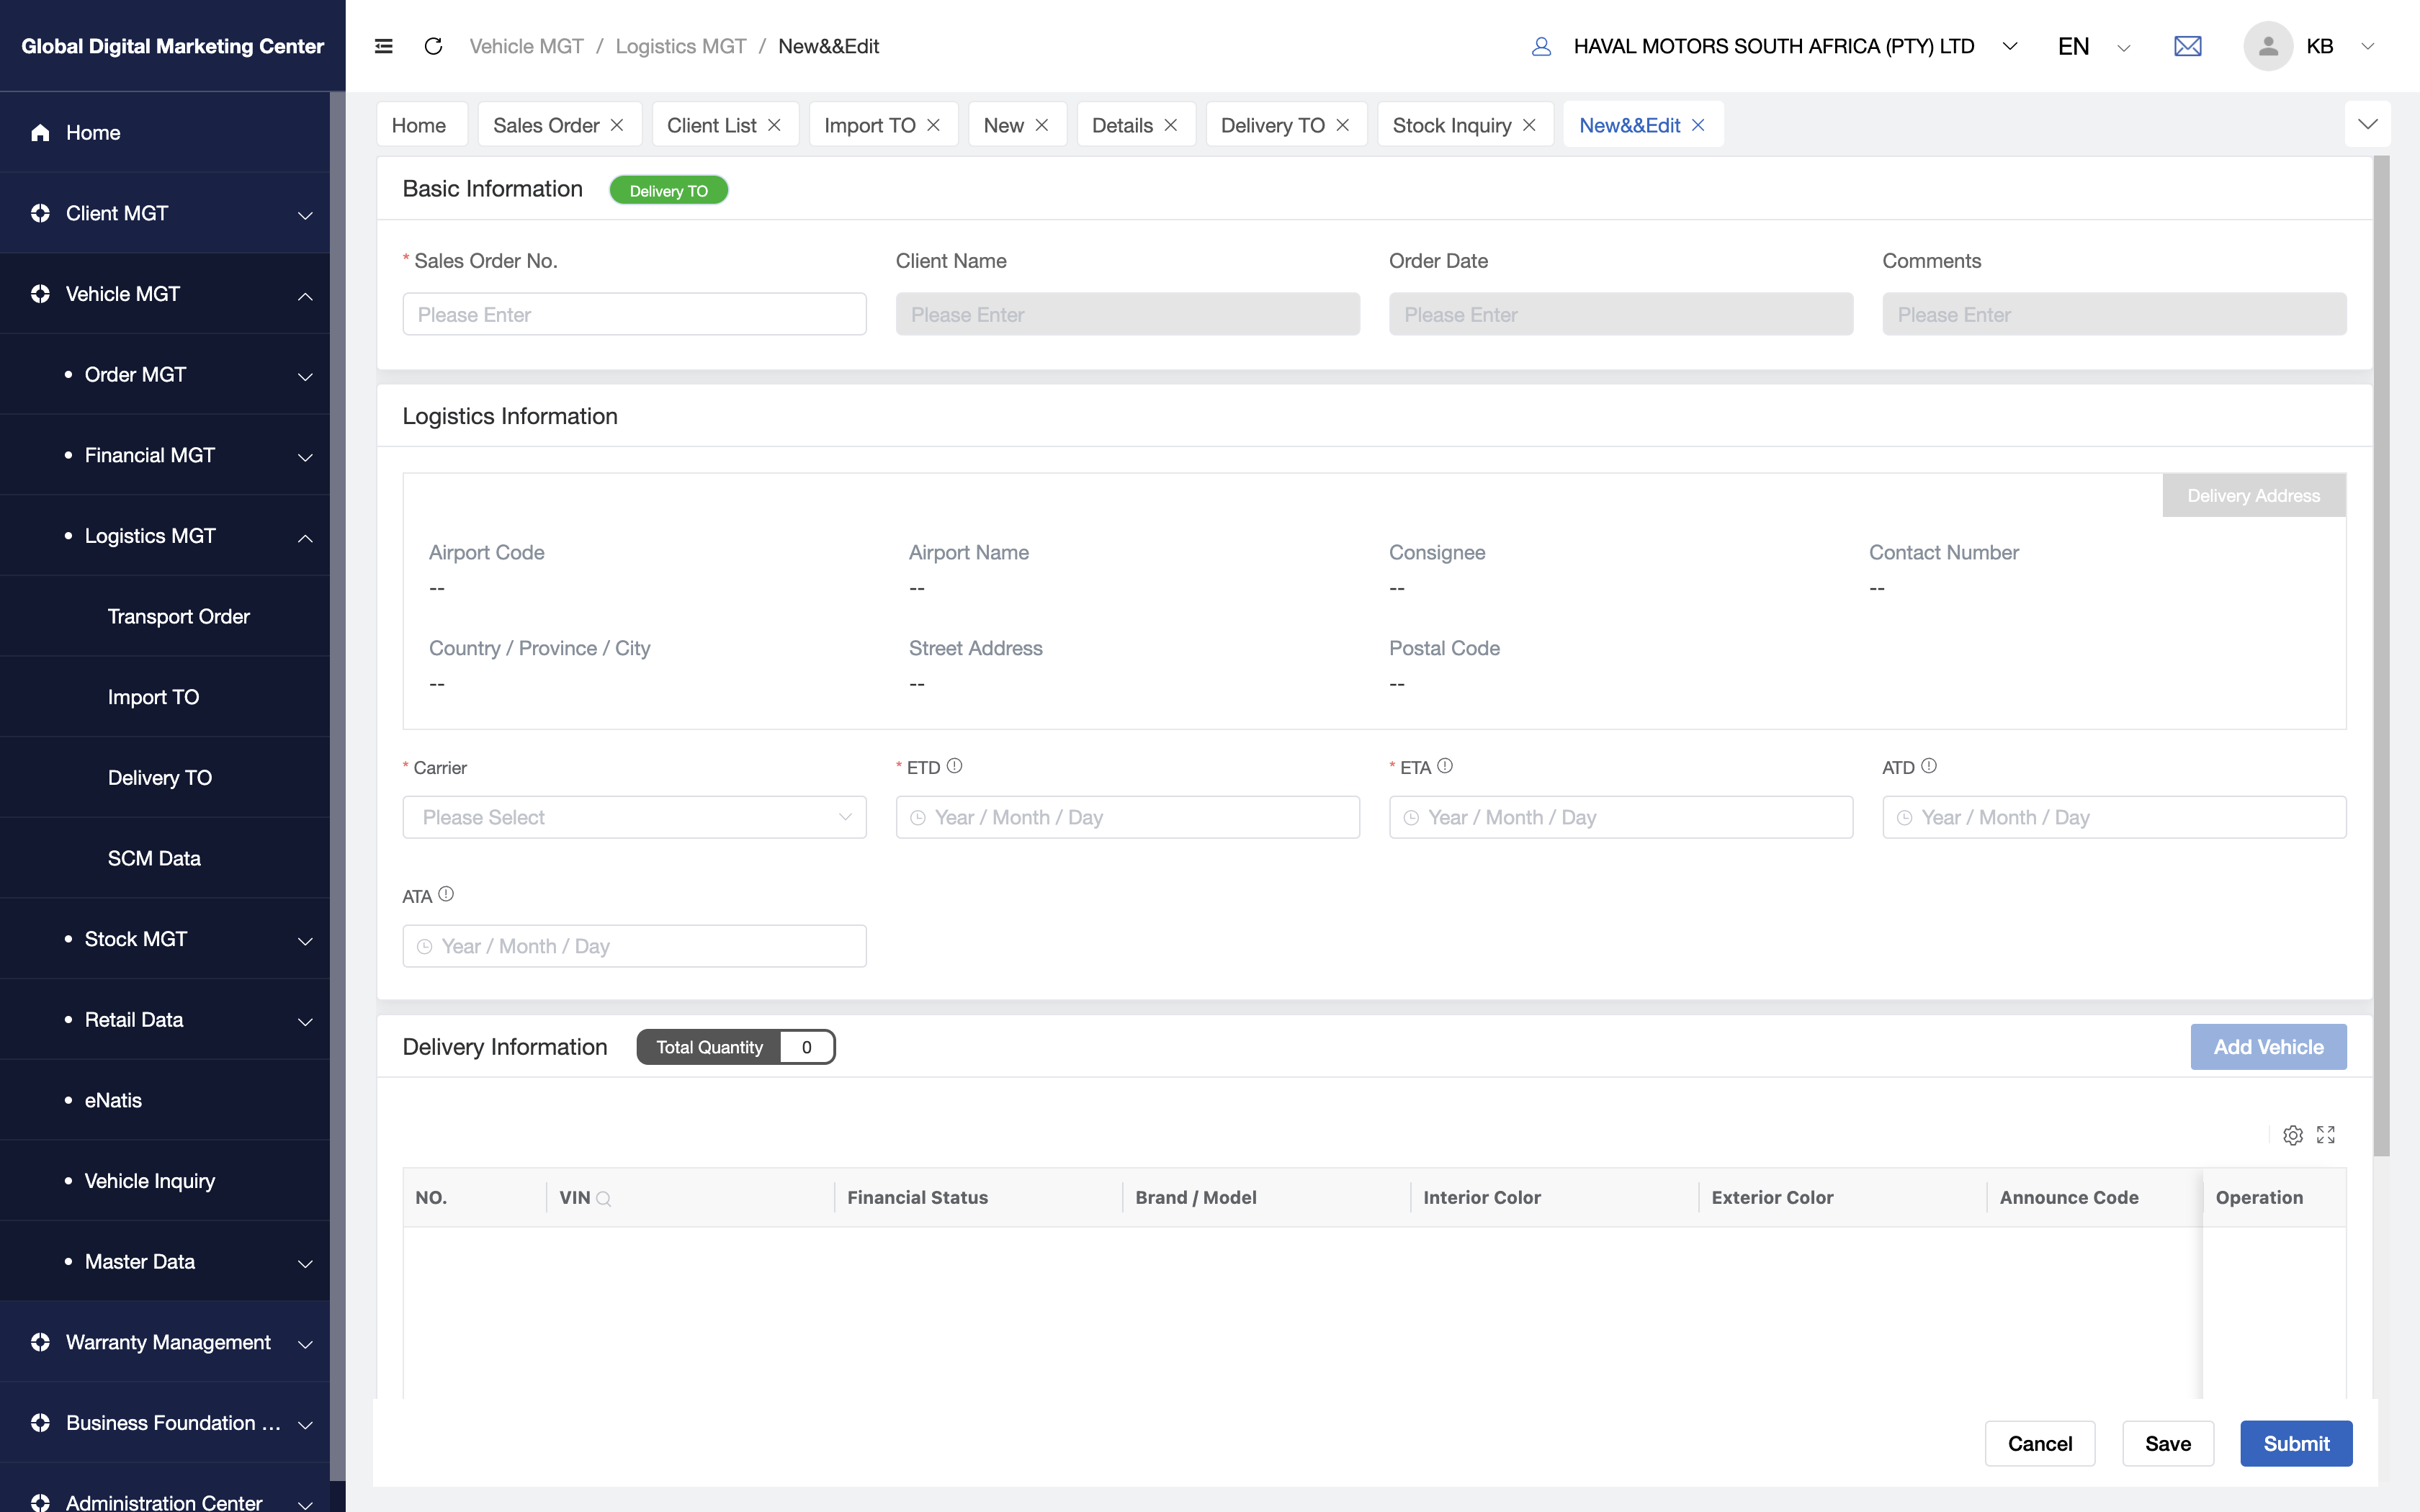Viewport: 2420px width, 1512px height.
Task: Click the VIN column search icon
Action: click(x=604, y=1198)
